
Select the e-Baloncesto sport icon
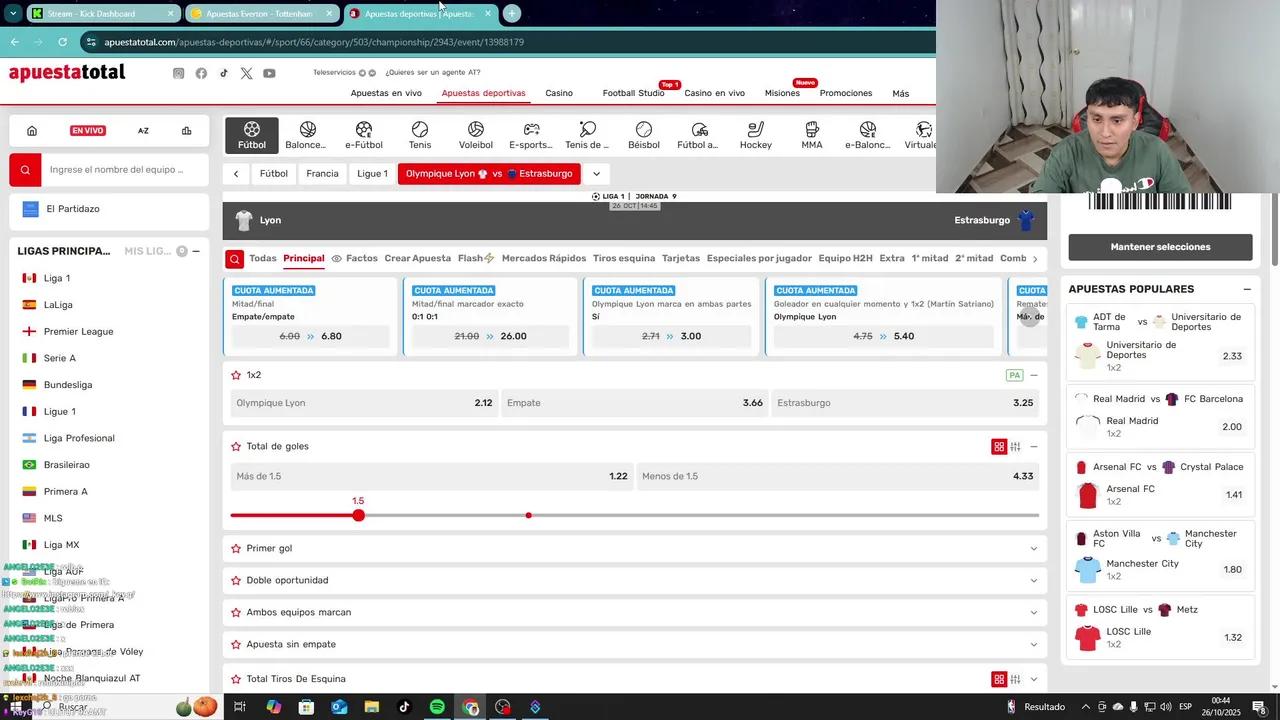(868, 136)
